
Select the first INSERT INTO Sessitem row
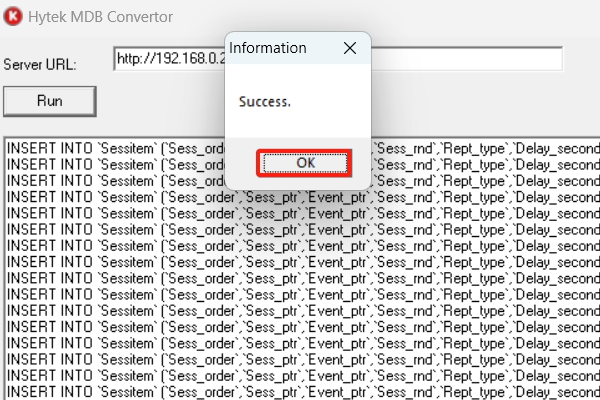point(110,149)
